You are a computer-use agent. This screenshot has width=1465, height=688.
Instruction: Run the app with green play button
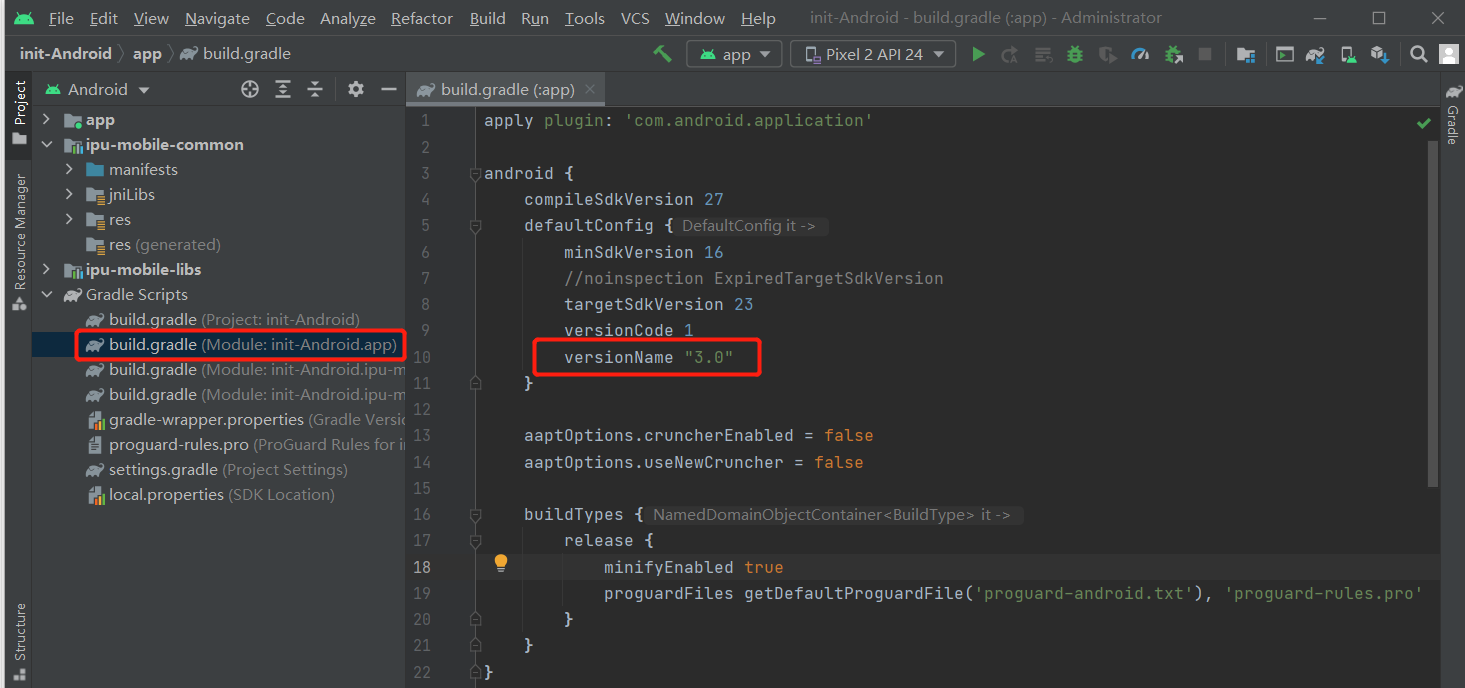(x=978, y=54)
